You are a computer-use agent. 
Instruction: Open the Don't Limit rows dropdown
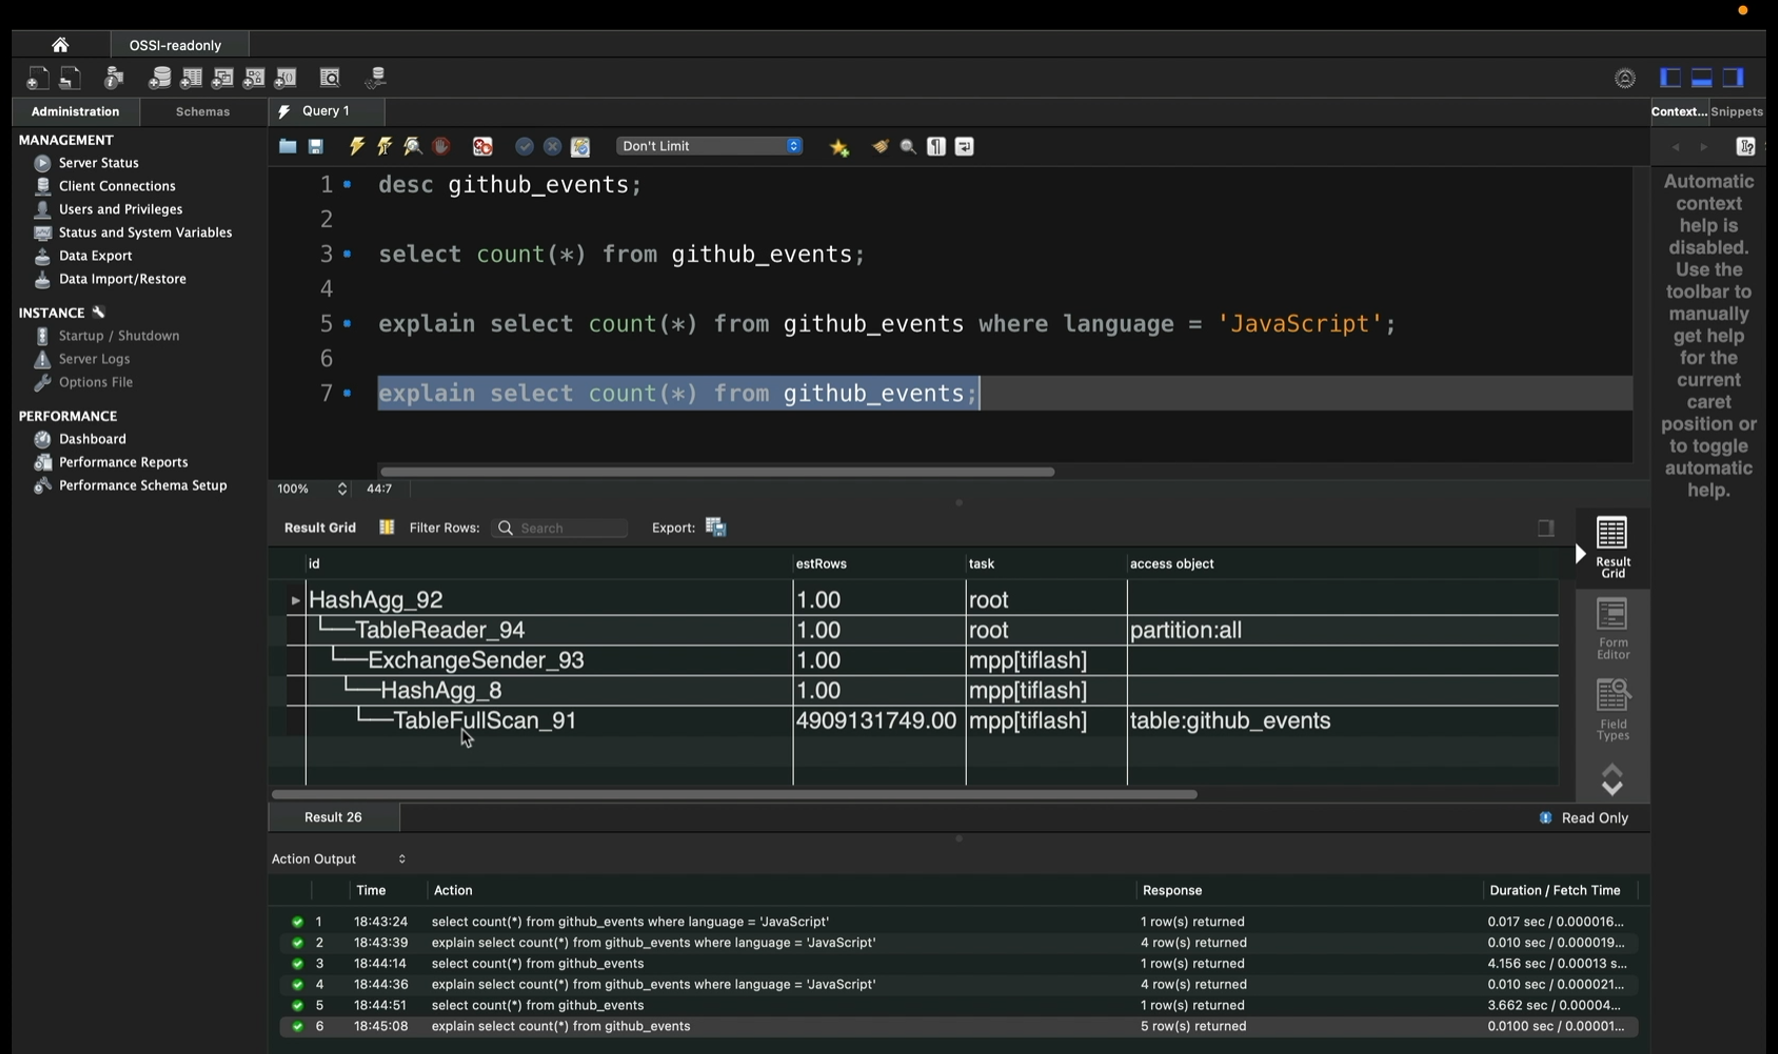[x=709, y=146]
